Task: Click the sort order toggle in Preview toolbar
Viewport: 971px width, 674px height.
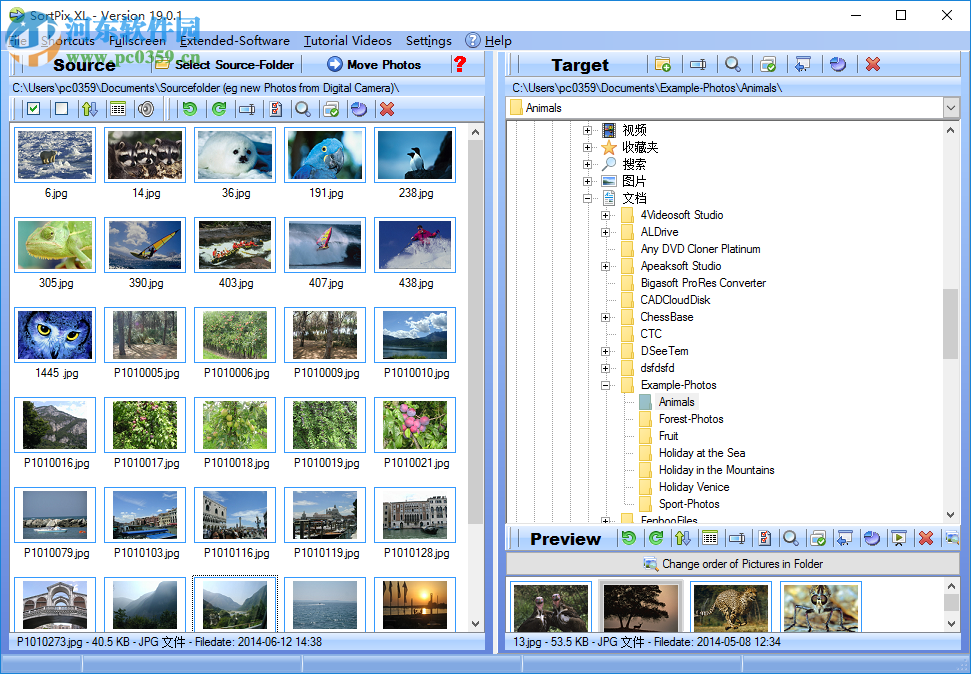Action: (682, 538)
